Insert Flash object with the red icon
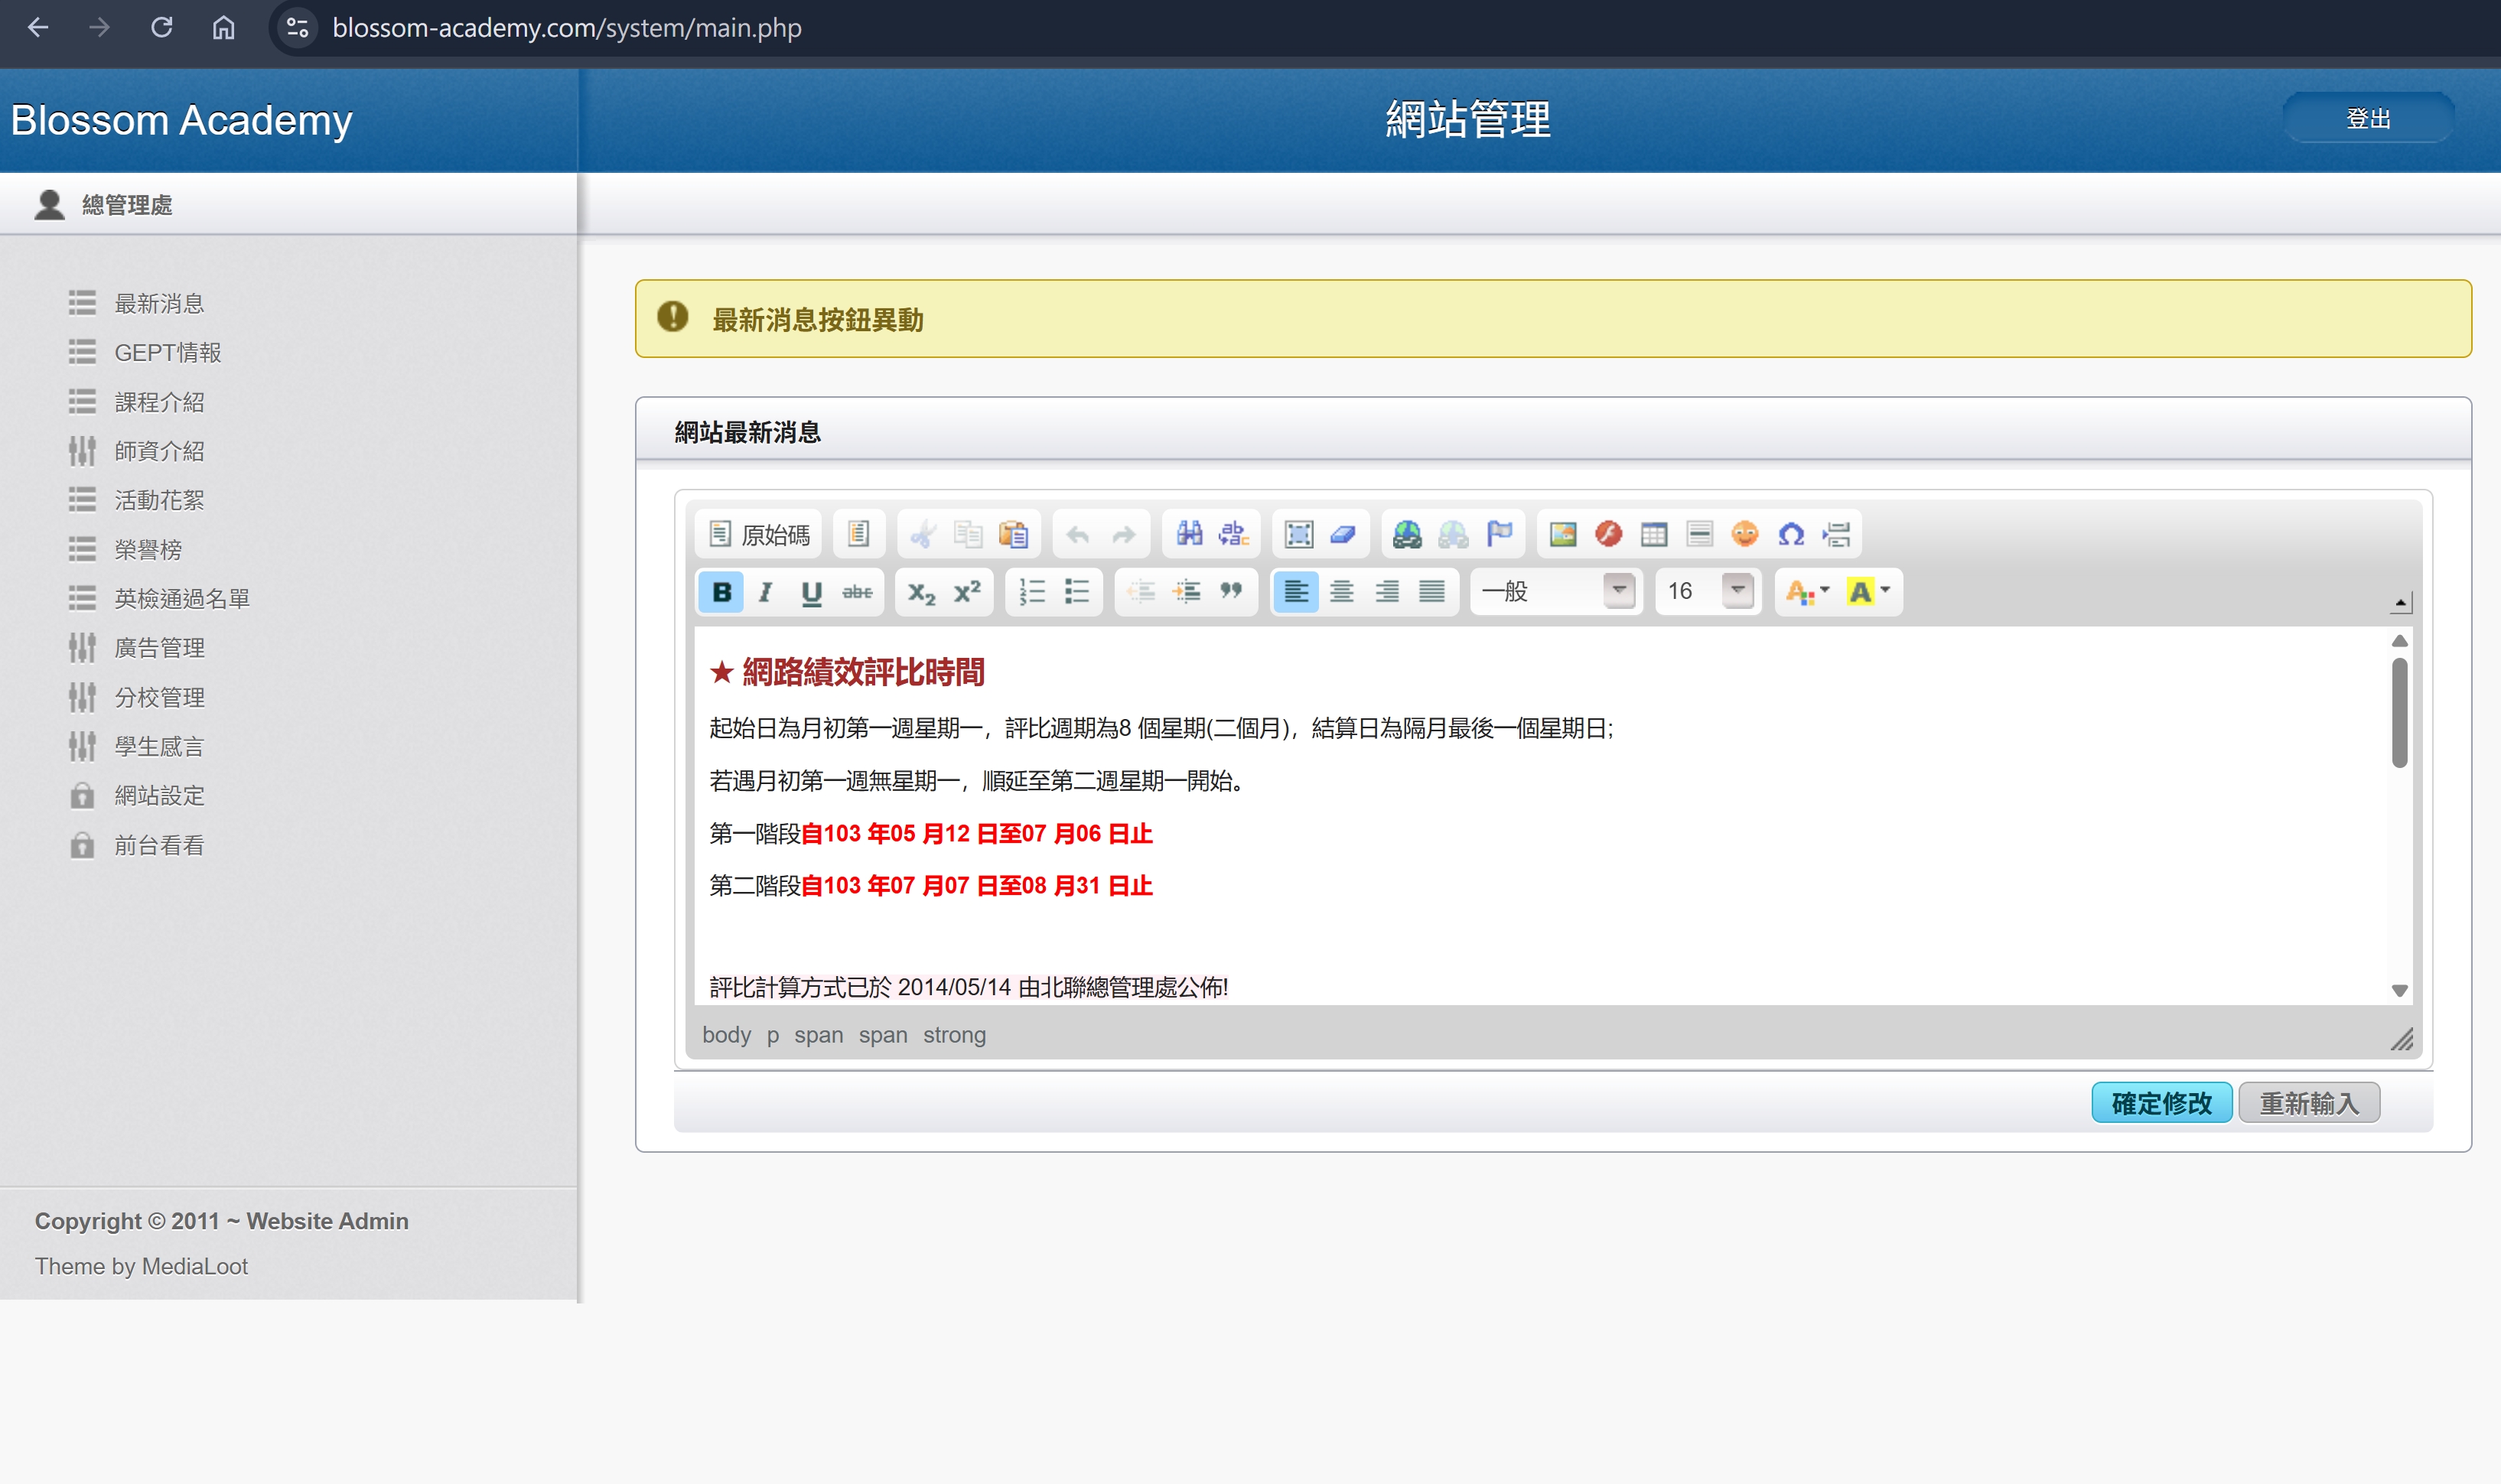 coord(1608,535)
